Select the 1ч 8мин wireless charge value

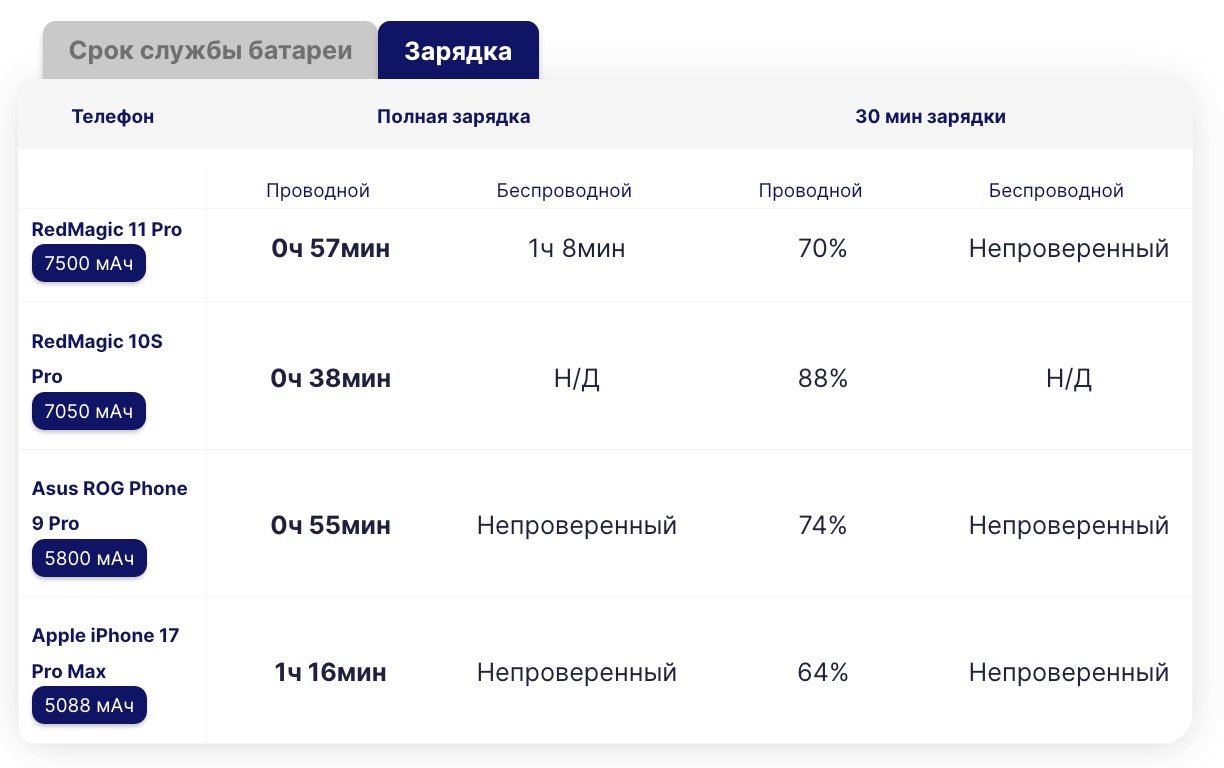(576, 249)
